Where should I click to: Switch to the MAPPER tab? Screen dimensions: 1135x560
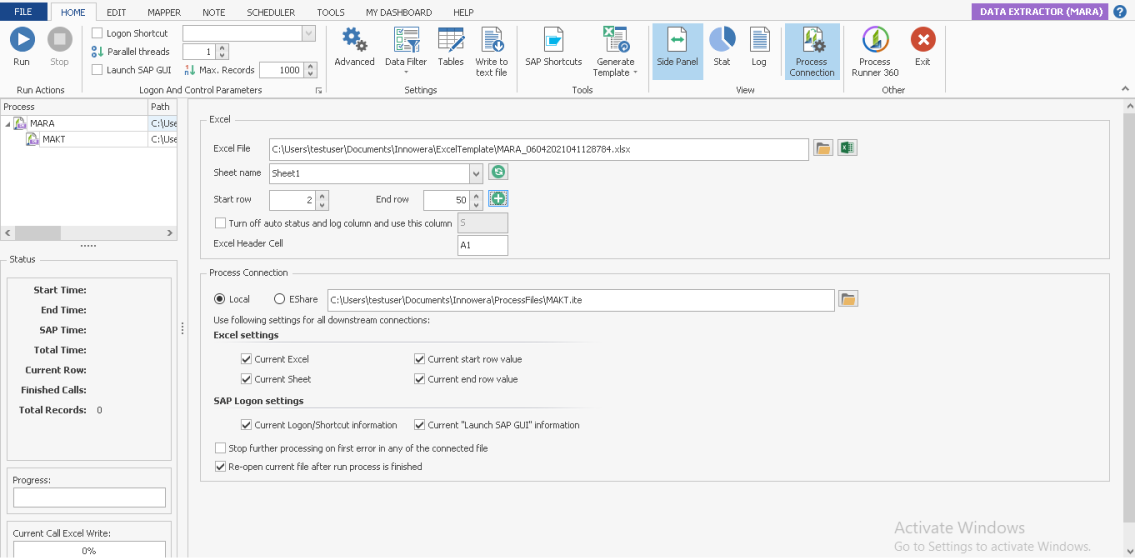pyautogui.click(x=164, y=12)
